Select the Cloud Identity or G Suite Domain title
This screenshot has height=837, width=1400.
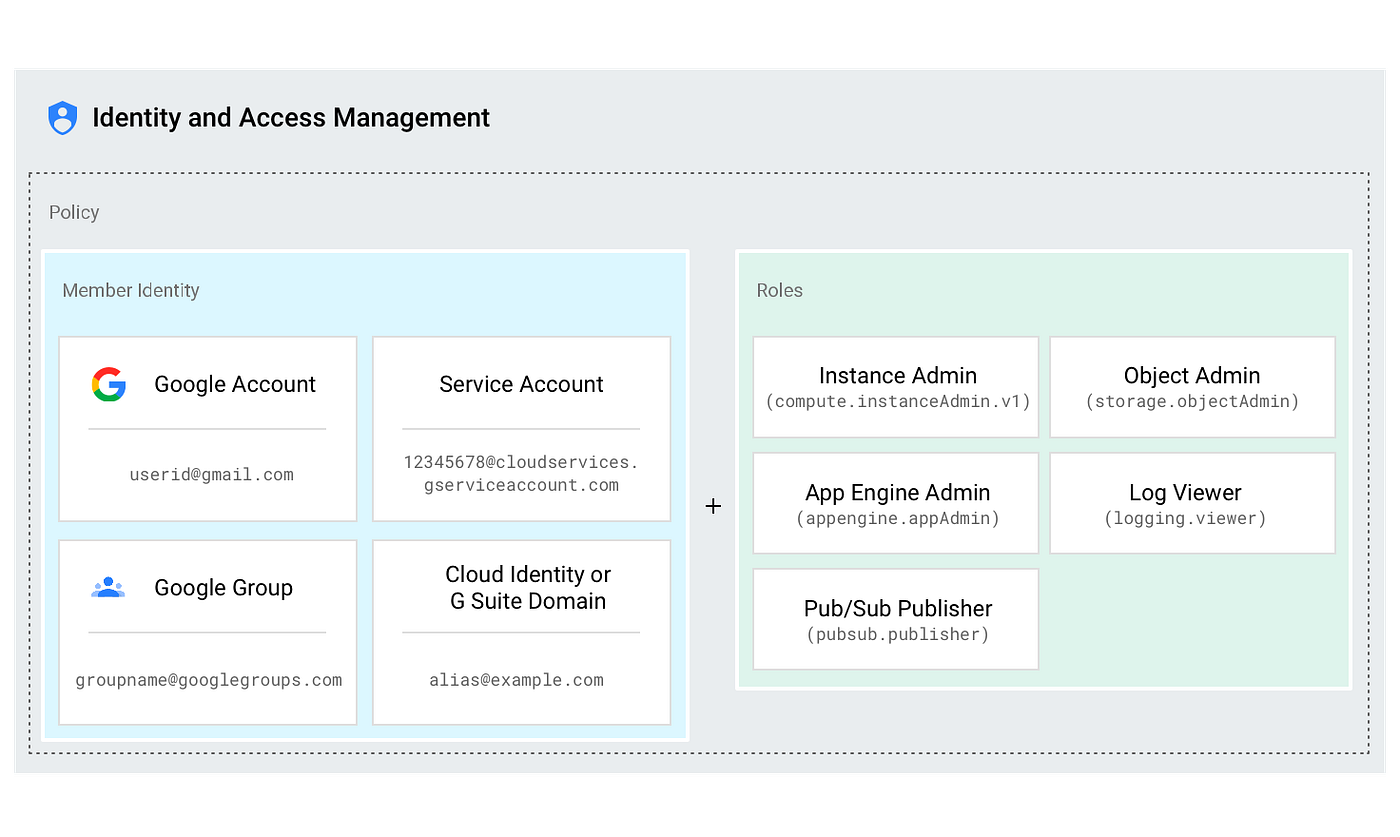coord(528,588)
